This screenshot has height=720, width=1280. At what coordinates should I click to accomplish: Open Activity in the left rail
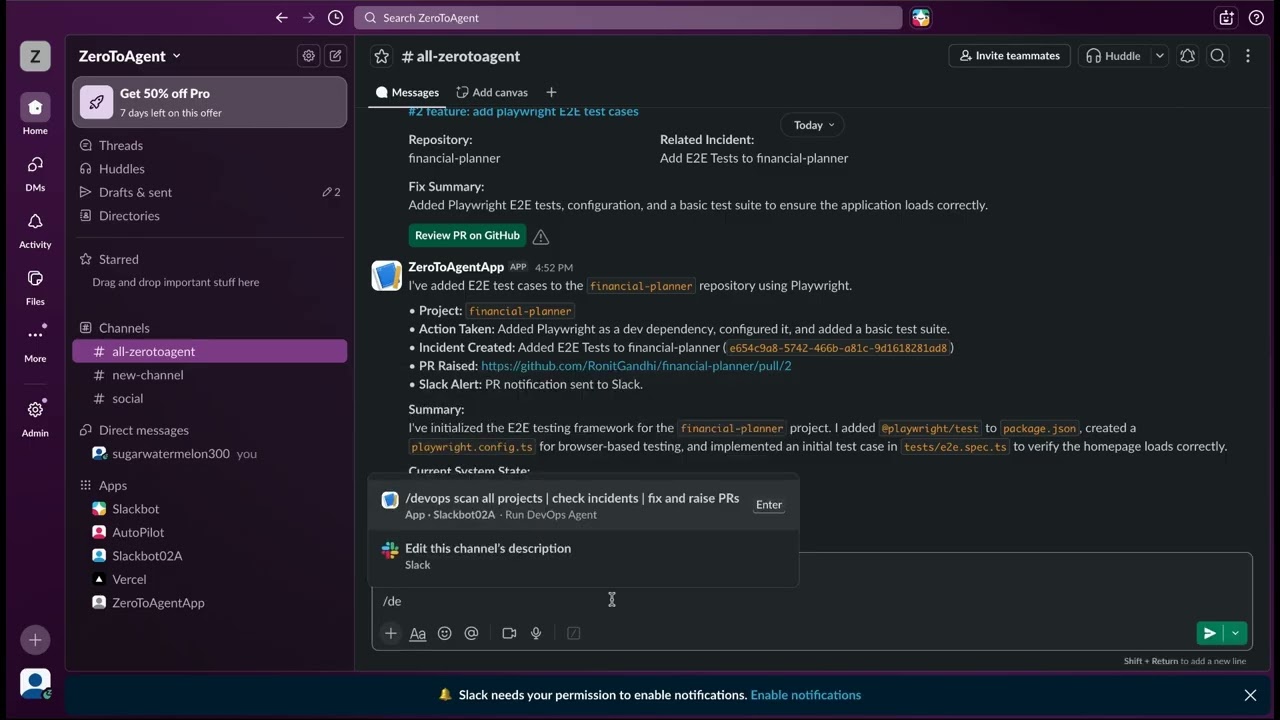(35, 229)
